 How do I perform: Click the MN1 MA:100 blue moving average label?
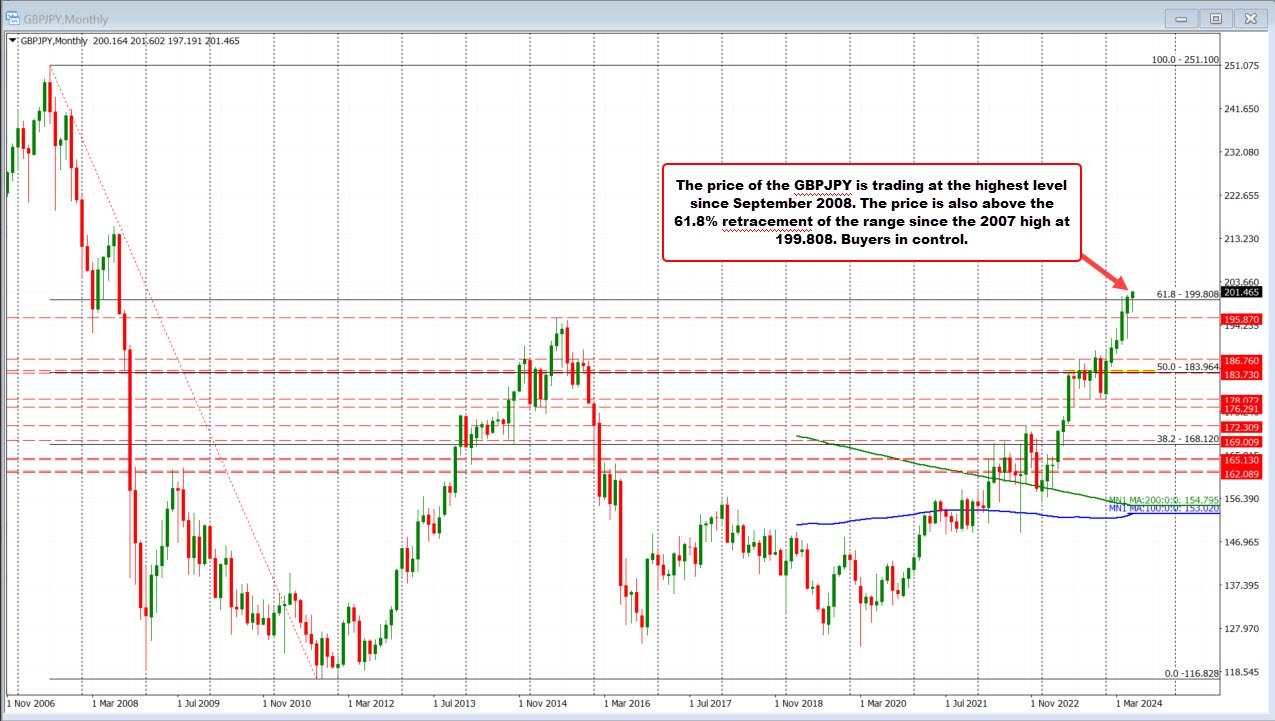[x=1162, y=510]
